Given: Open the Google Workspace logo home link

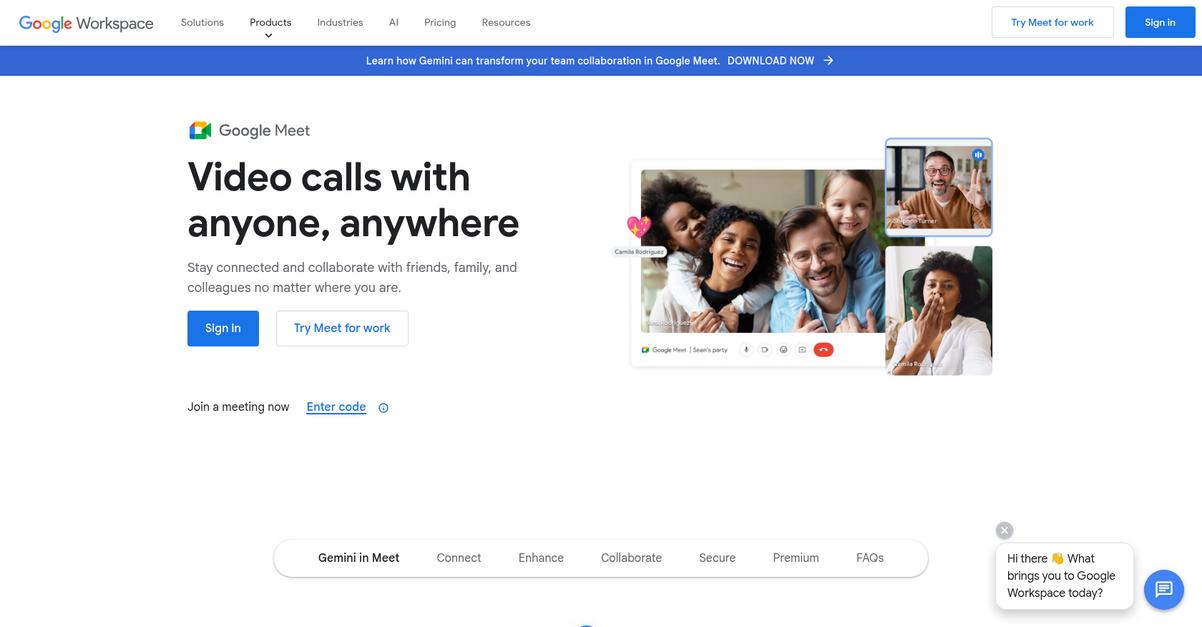Looking at the screenshot, I should [x=86, y=22].
